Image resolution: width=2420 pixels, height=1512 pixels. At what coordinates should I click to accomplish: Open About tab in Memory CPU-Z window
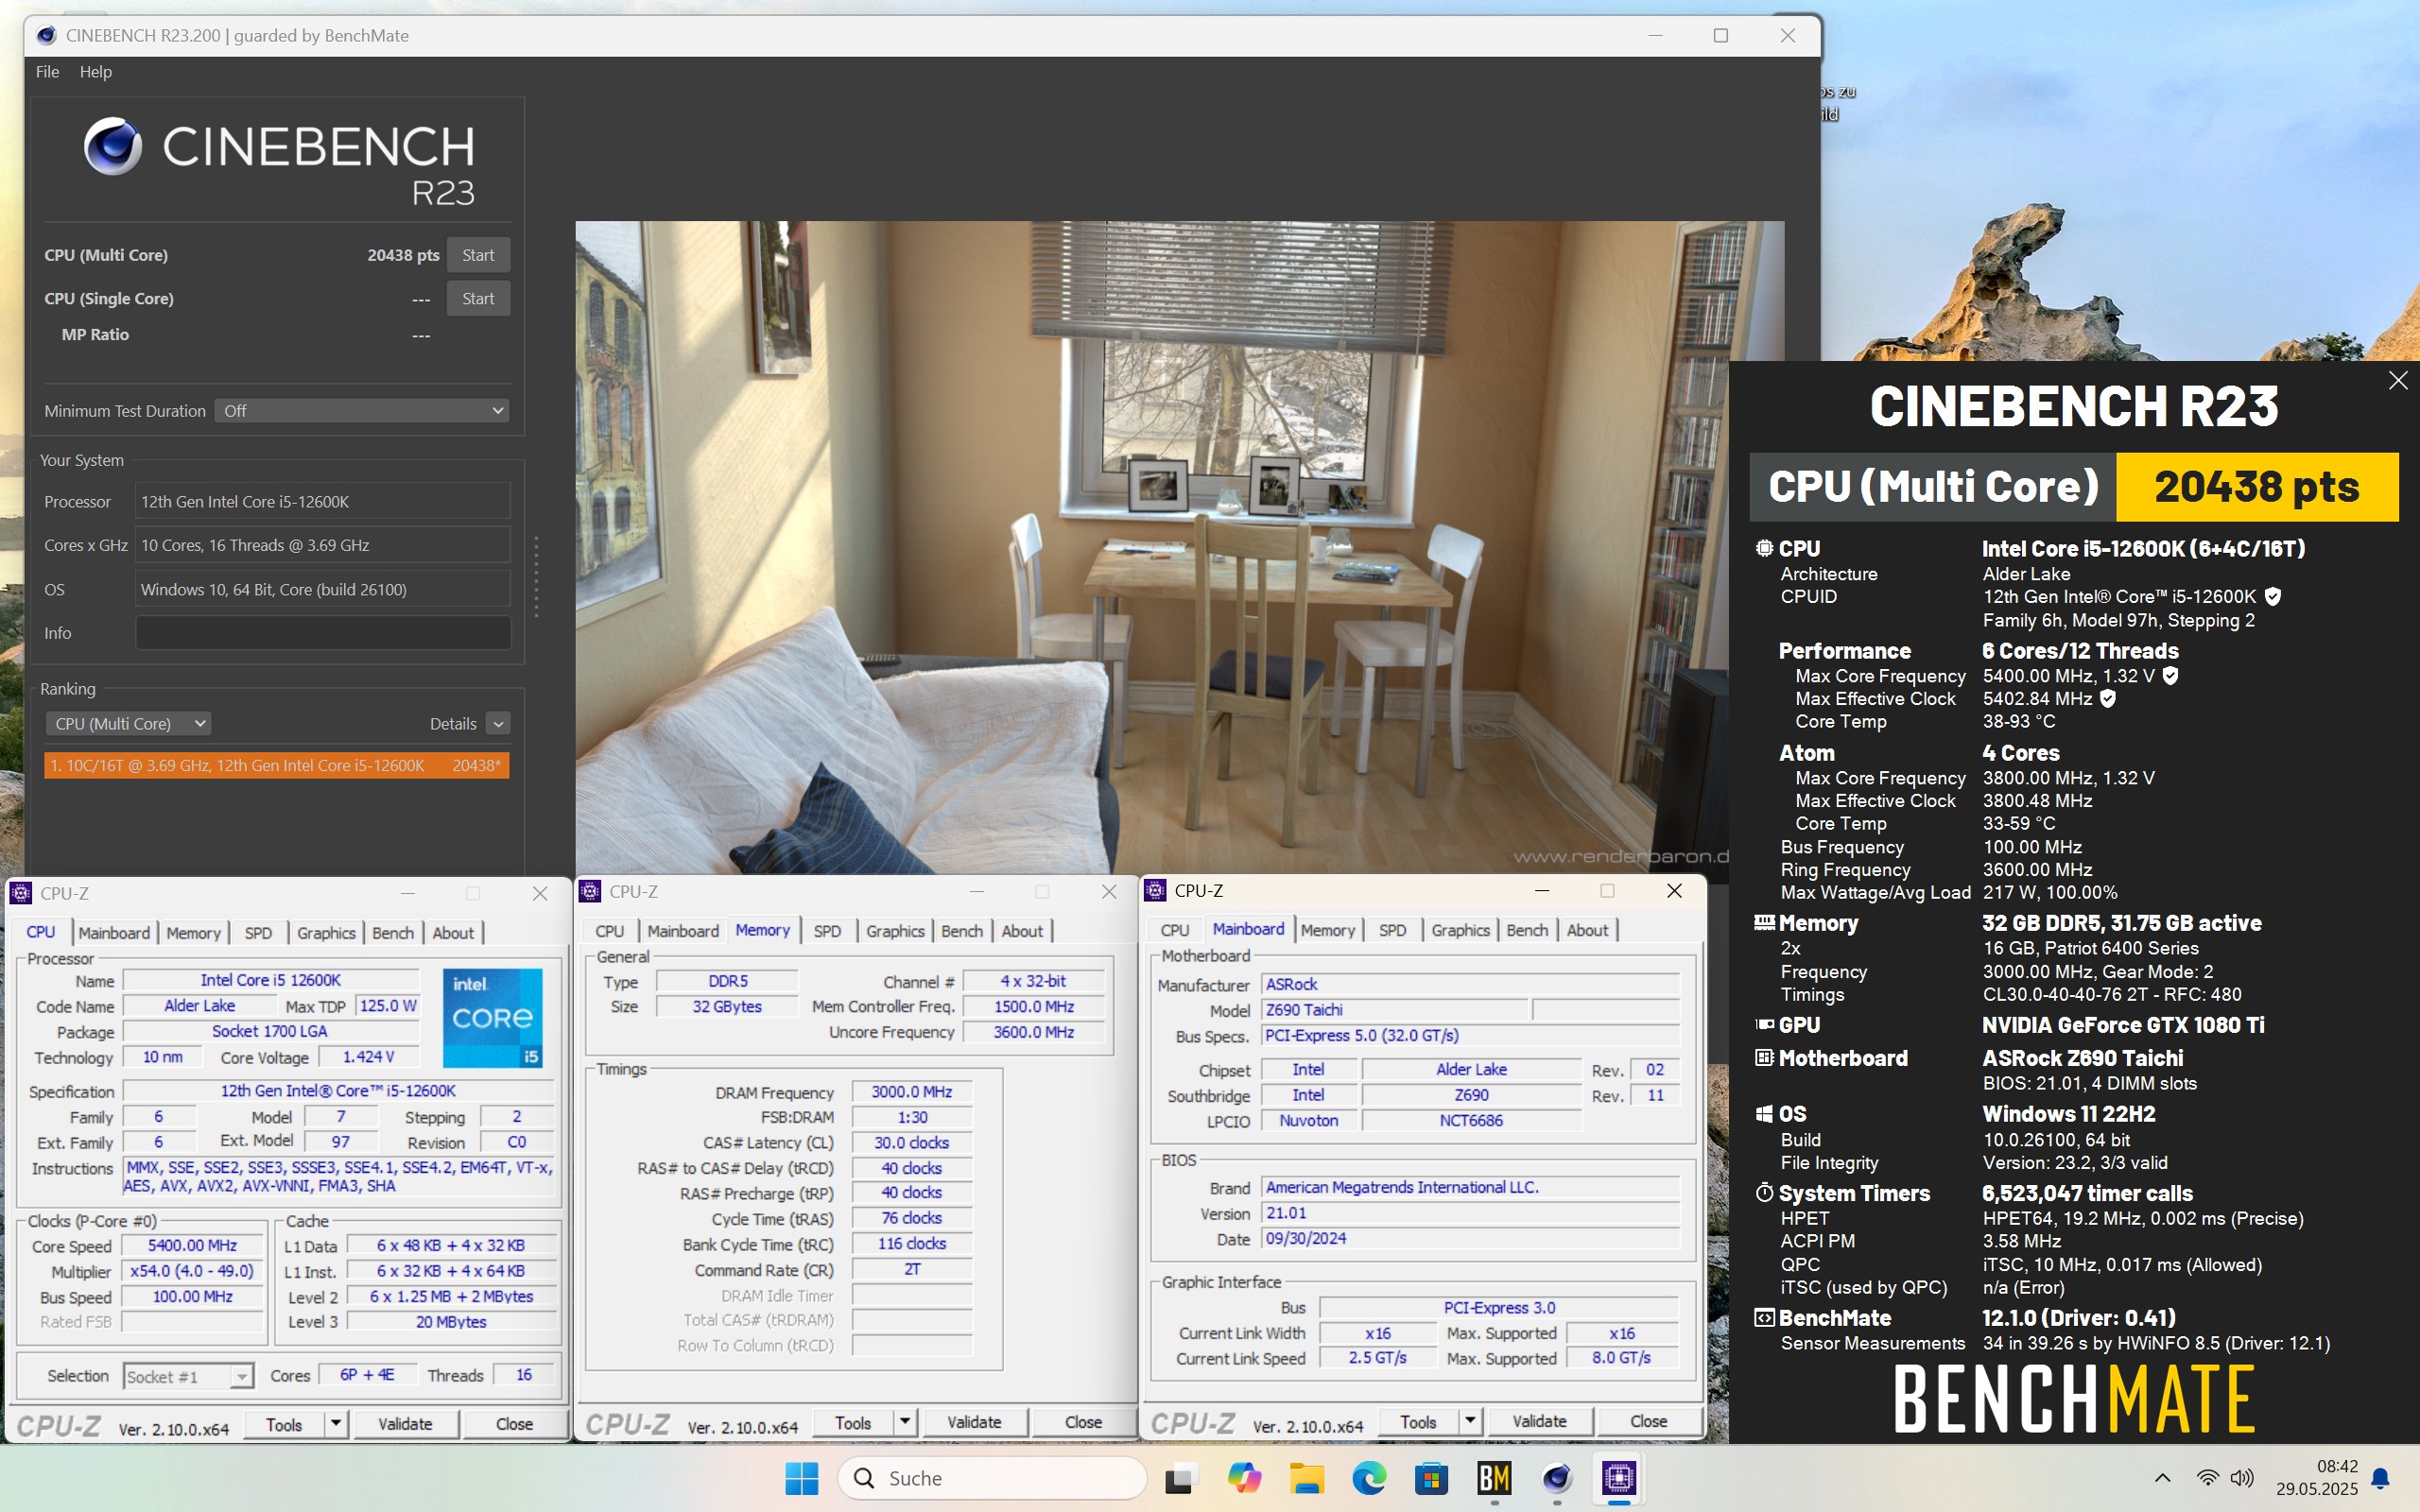(x=1022, y=930)
